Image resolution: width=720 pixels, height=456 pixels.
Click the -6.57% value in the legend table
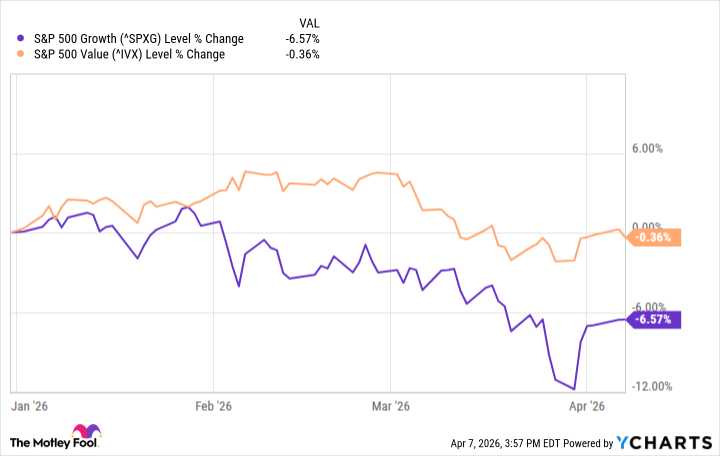301,38
